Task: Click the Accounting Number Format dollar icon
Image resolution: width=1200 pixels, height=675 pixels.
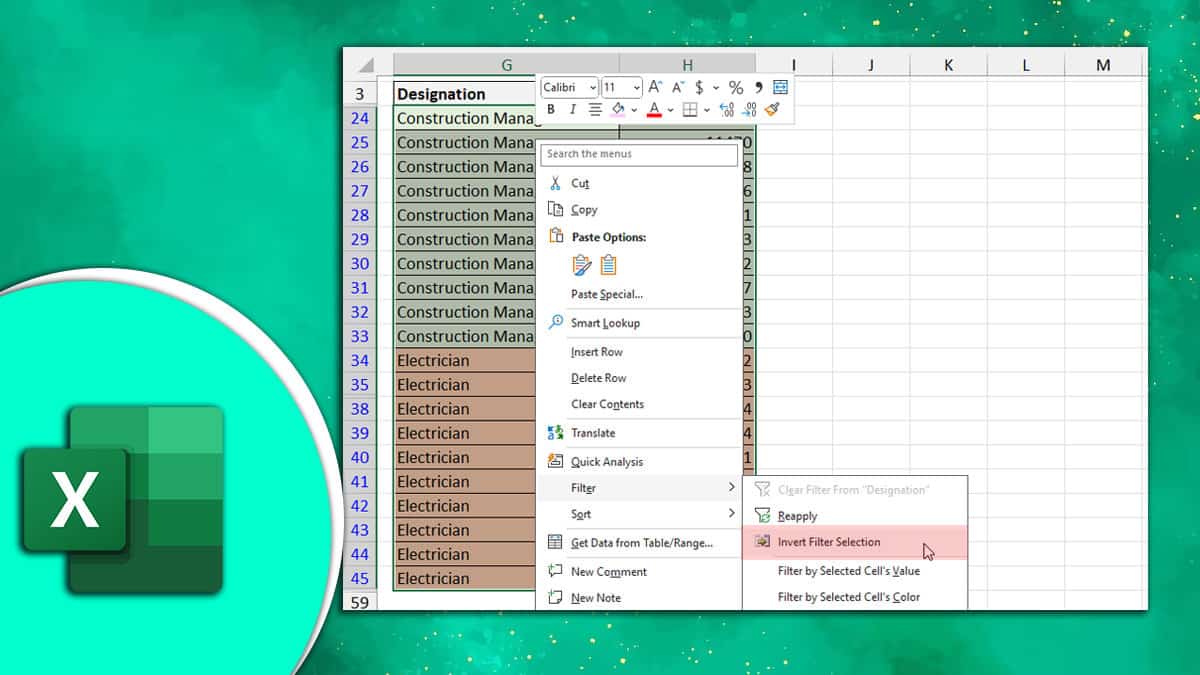Action: pyautogui.click(x=699, y=87)
